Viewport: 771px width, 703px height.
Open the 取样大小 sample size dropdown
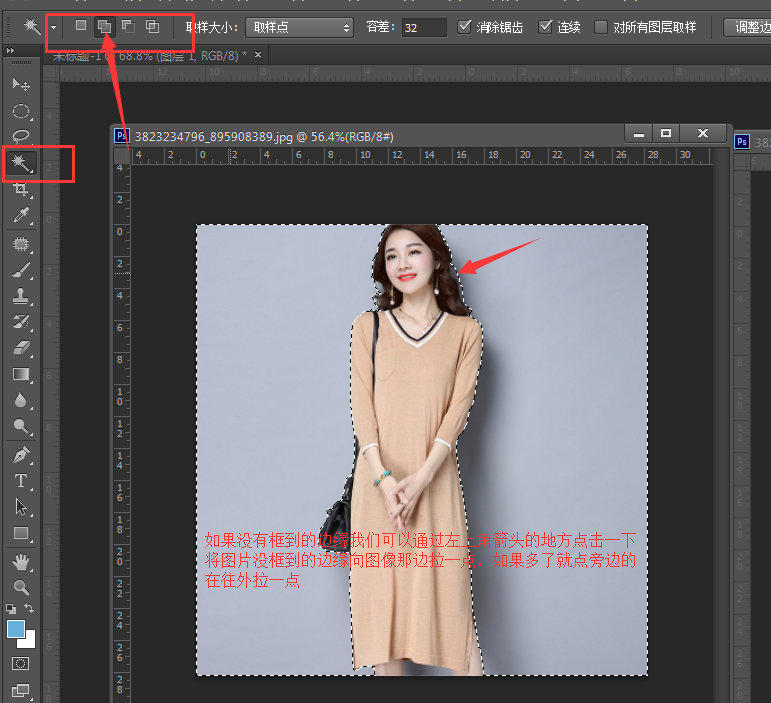point(299,27)
